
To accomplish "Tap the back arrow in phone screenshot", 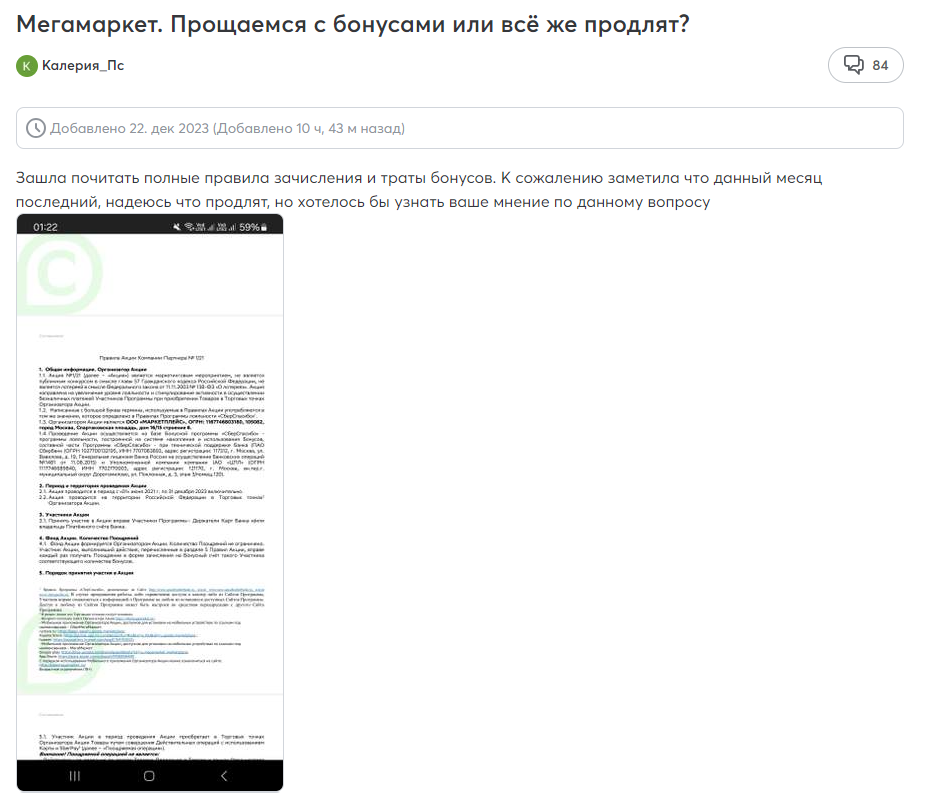I will tap(223, 776).
